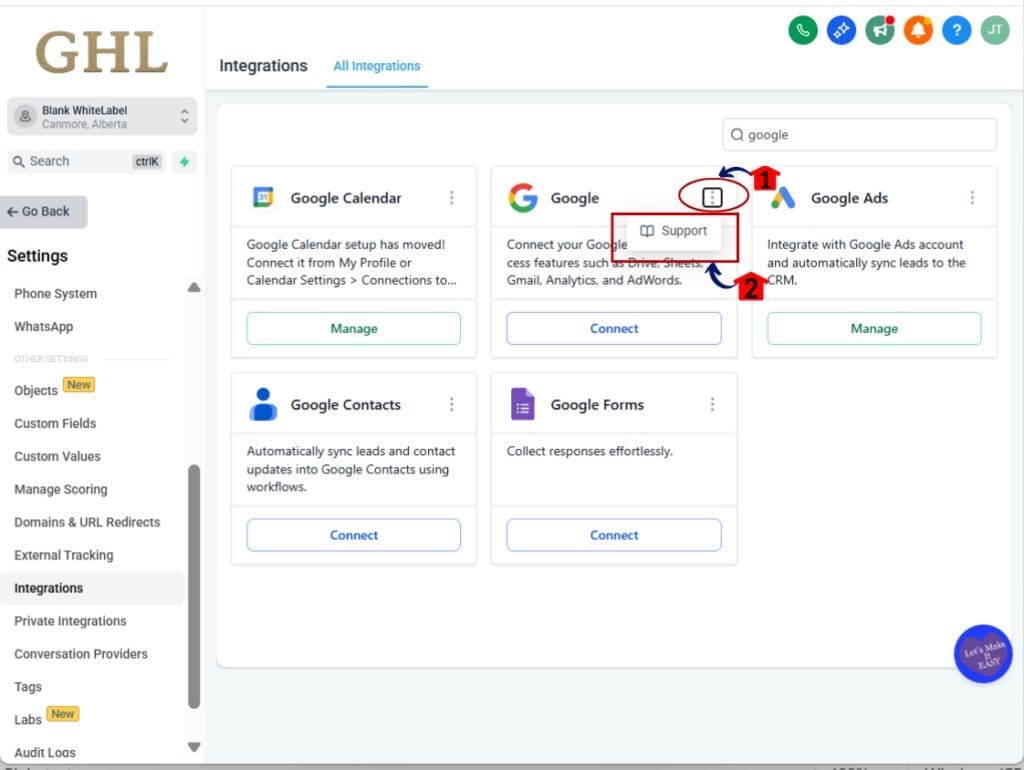Click the Settings sidebar heading
Screen dimensions: 1024x770
pos(37,256)
